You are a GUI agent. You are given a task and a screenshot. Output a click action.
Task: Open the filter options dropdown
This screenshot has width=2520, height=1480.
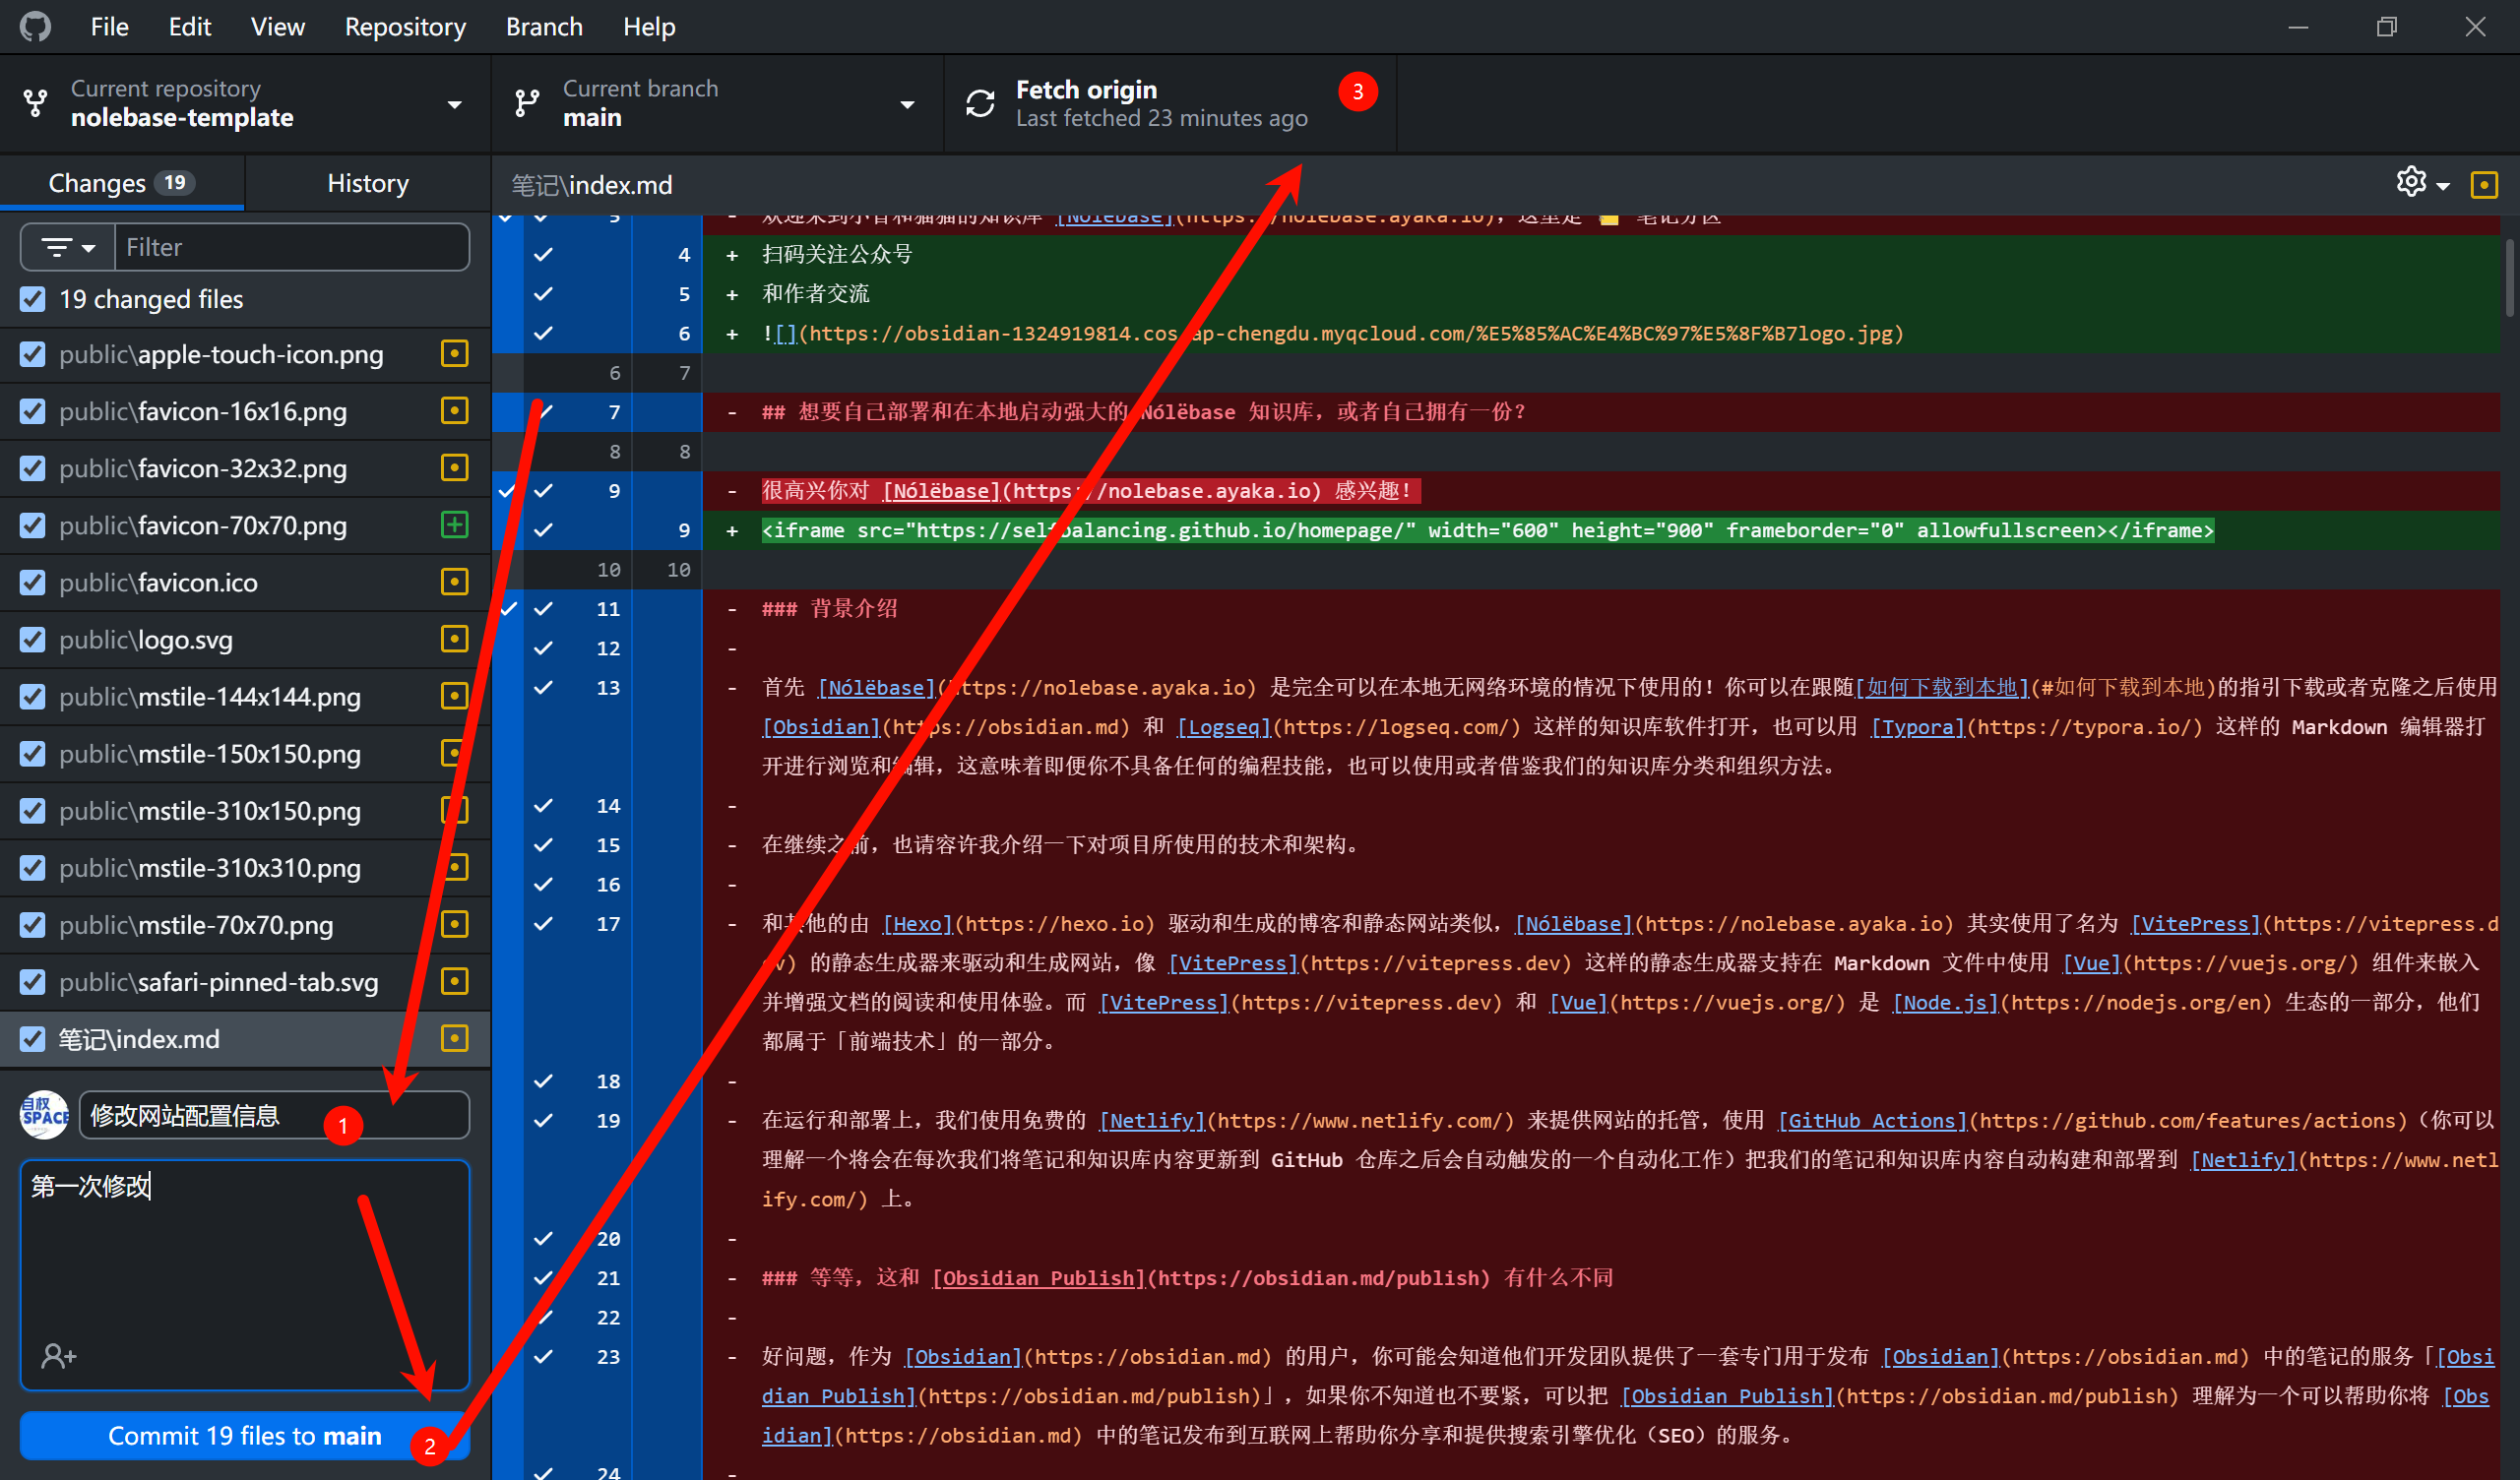(68, 247)
